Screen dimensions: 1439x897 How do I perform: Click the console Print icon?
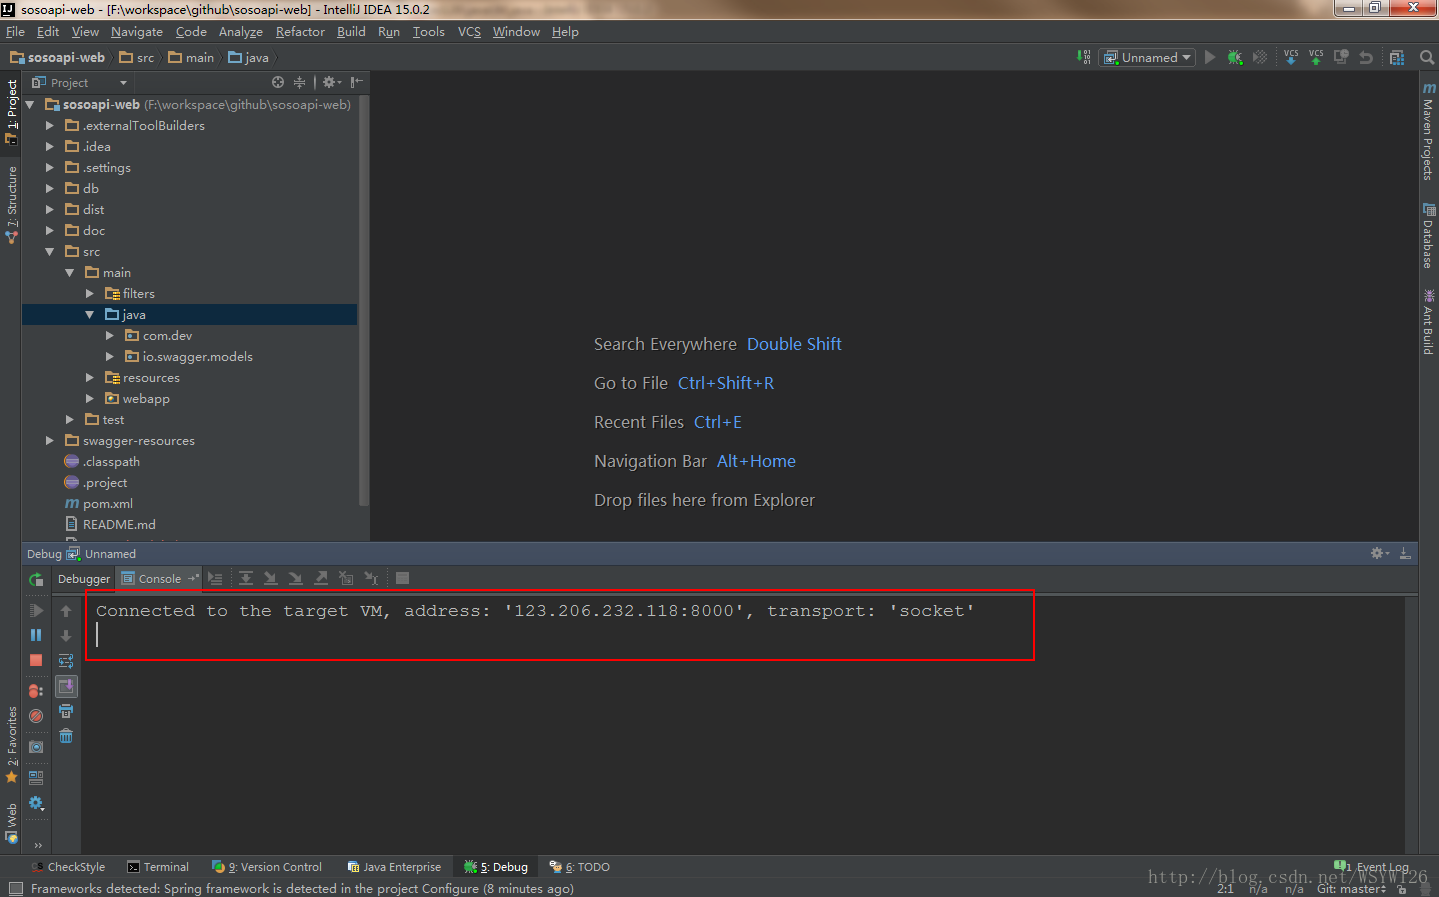click(x=66, y=711)
